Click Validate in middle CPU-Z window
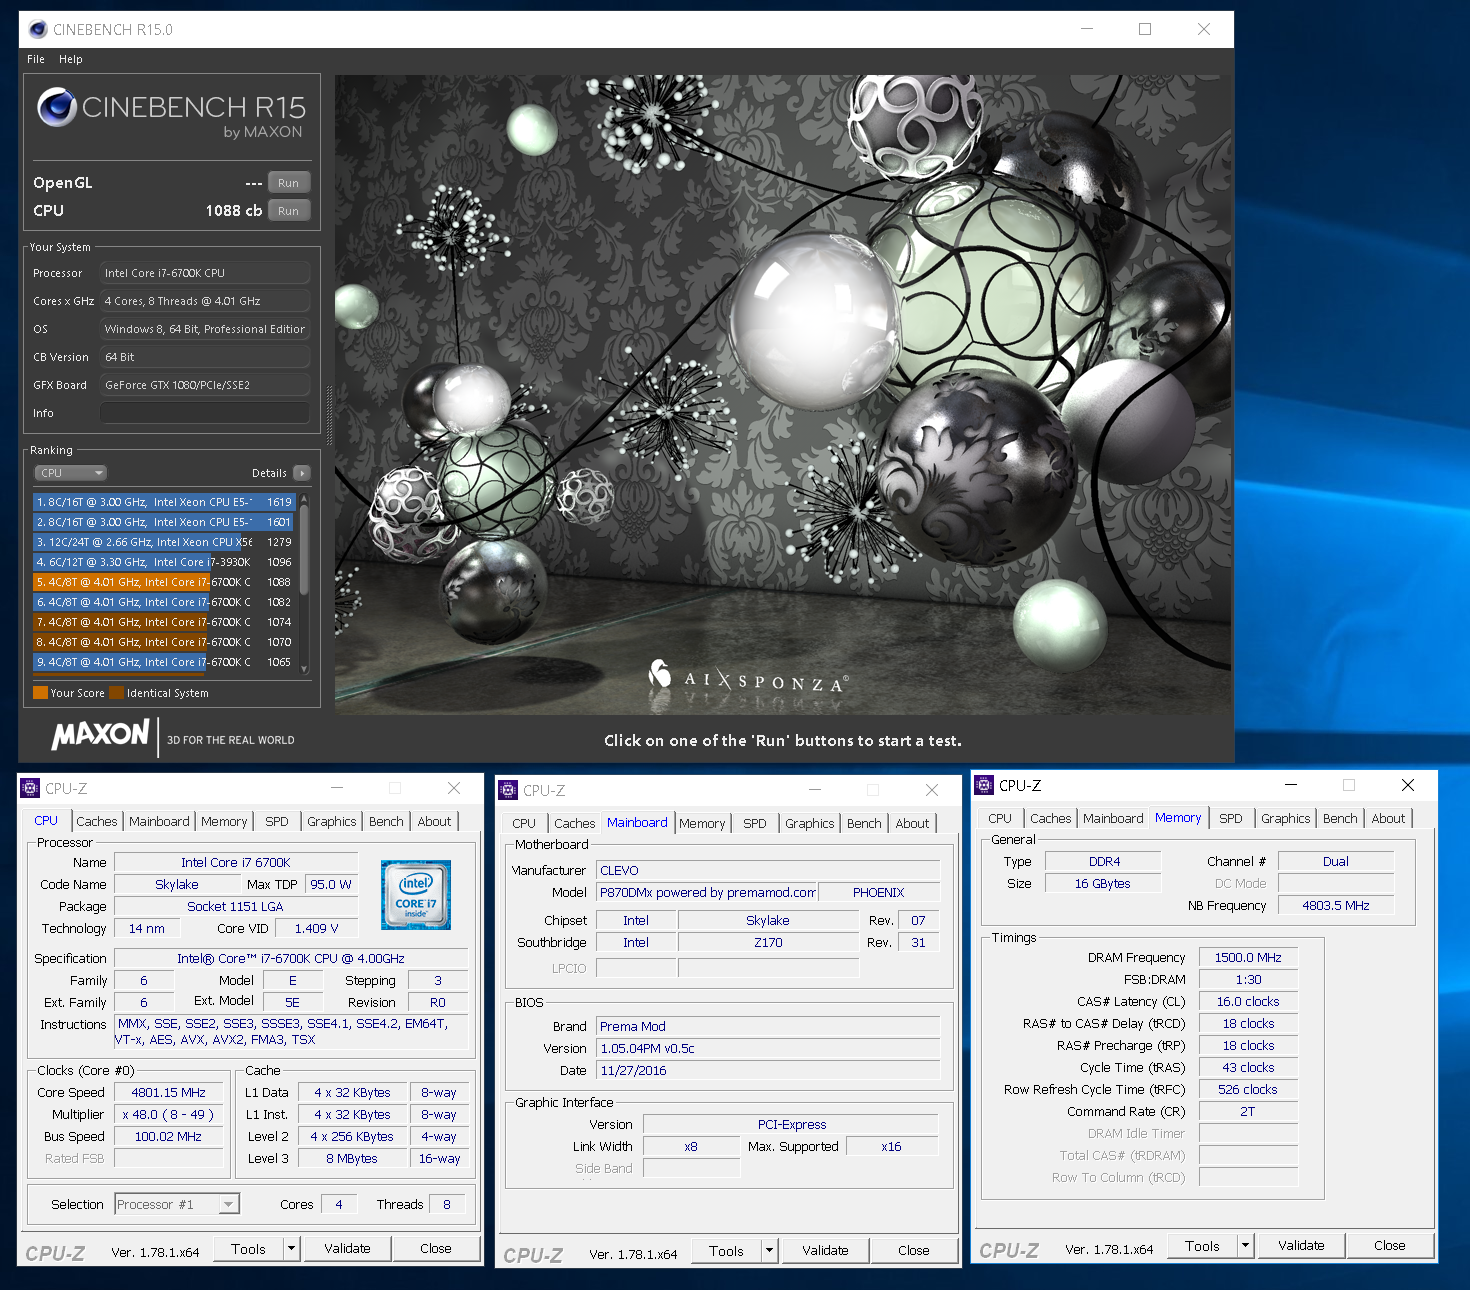The height and width of the screenshot is (1290, 1470). (x=826, y=1251)
